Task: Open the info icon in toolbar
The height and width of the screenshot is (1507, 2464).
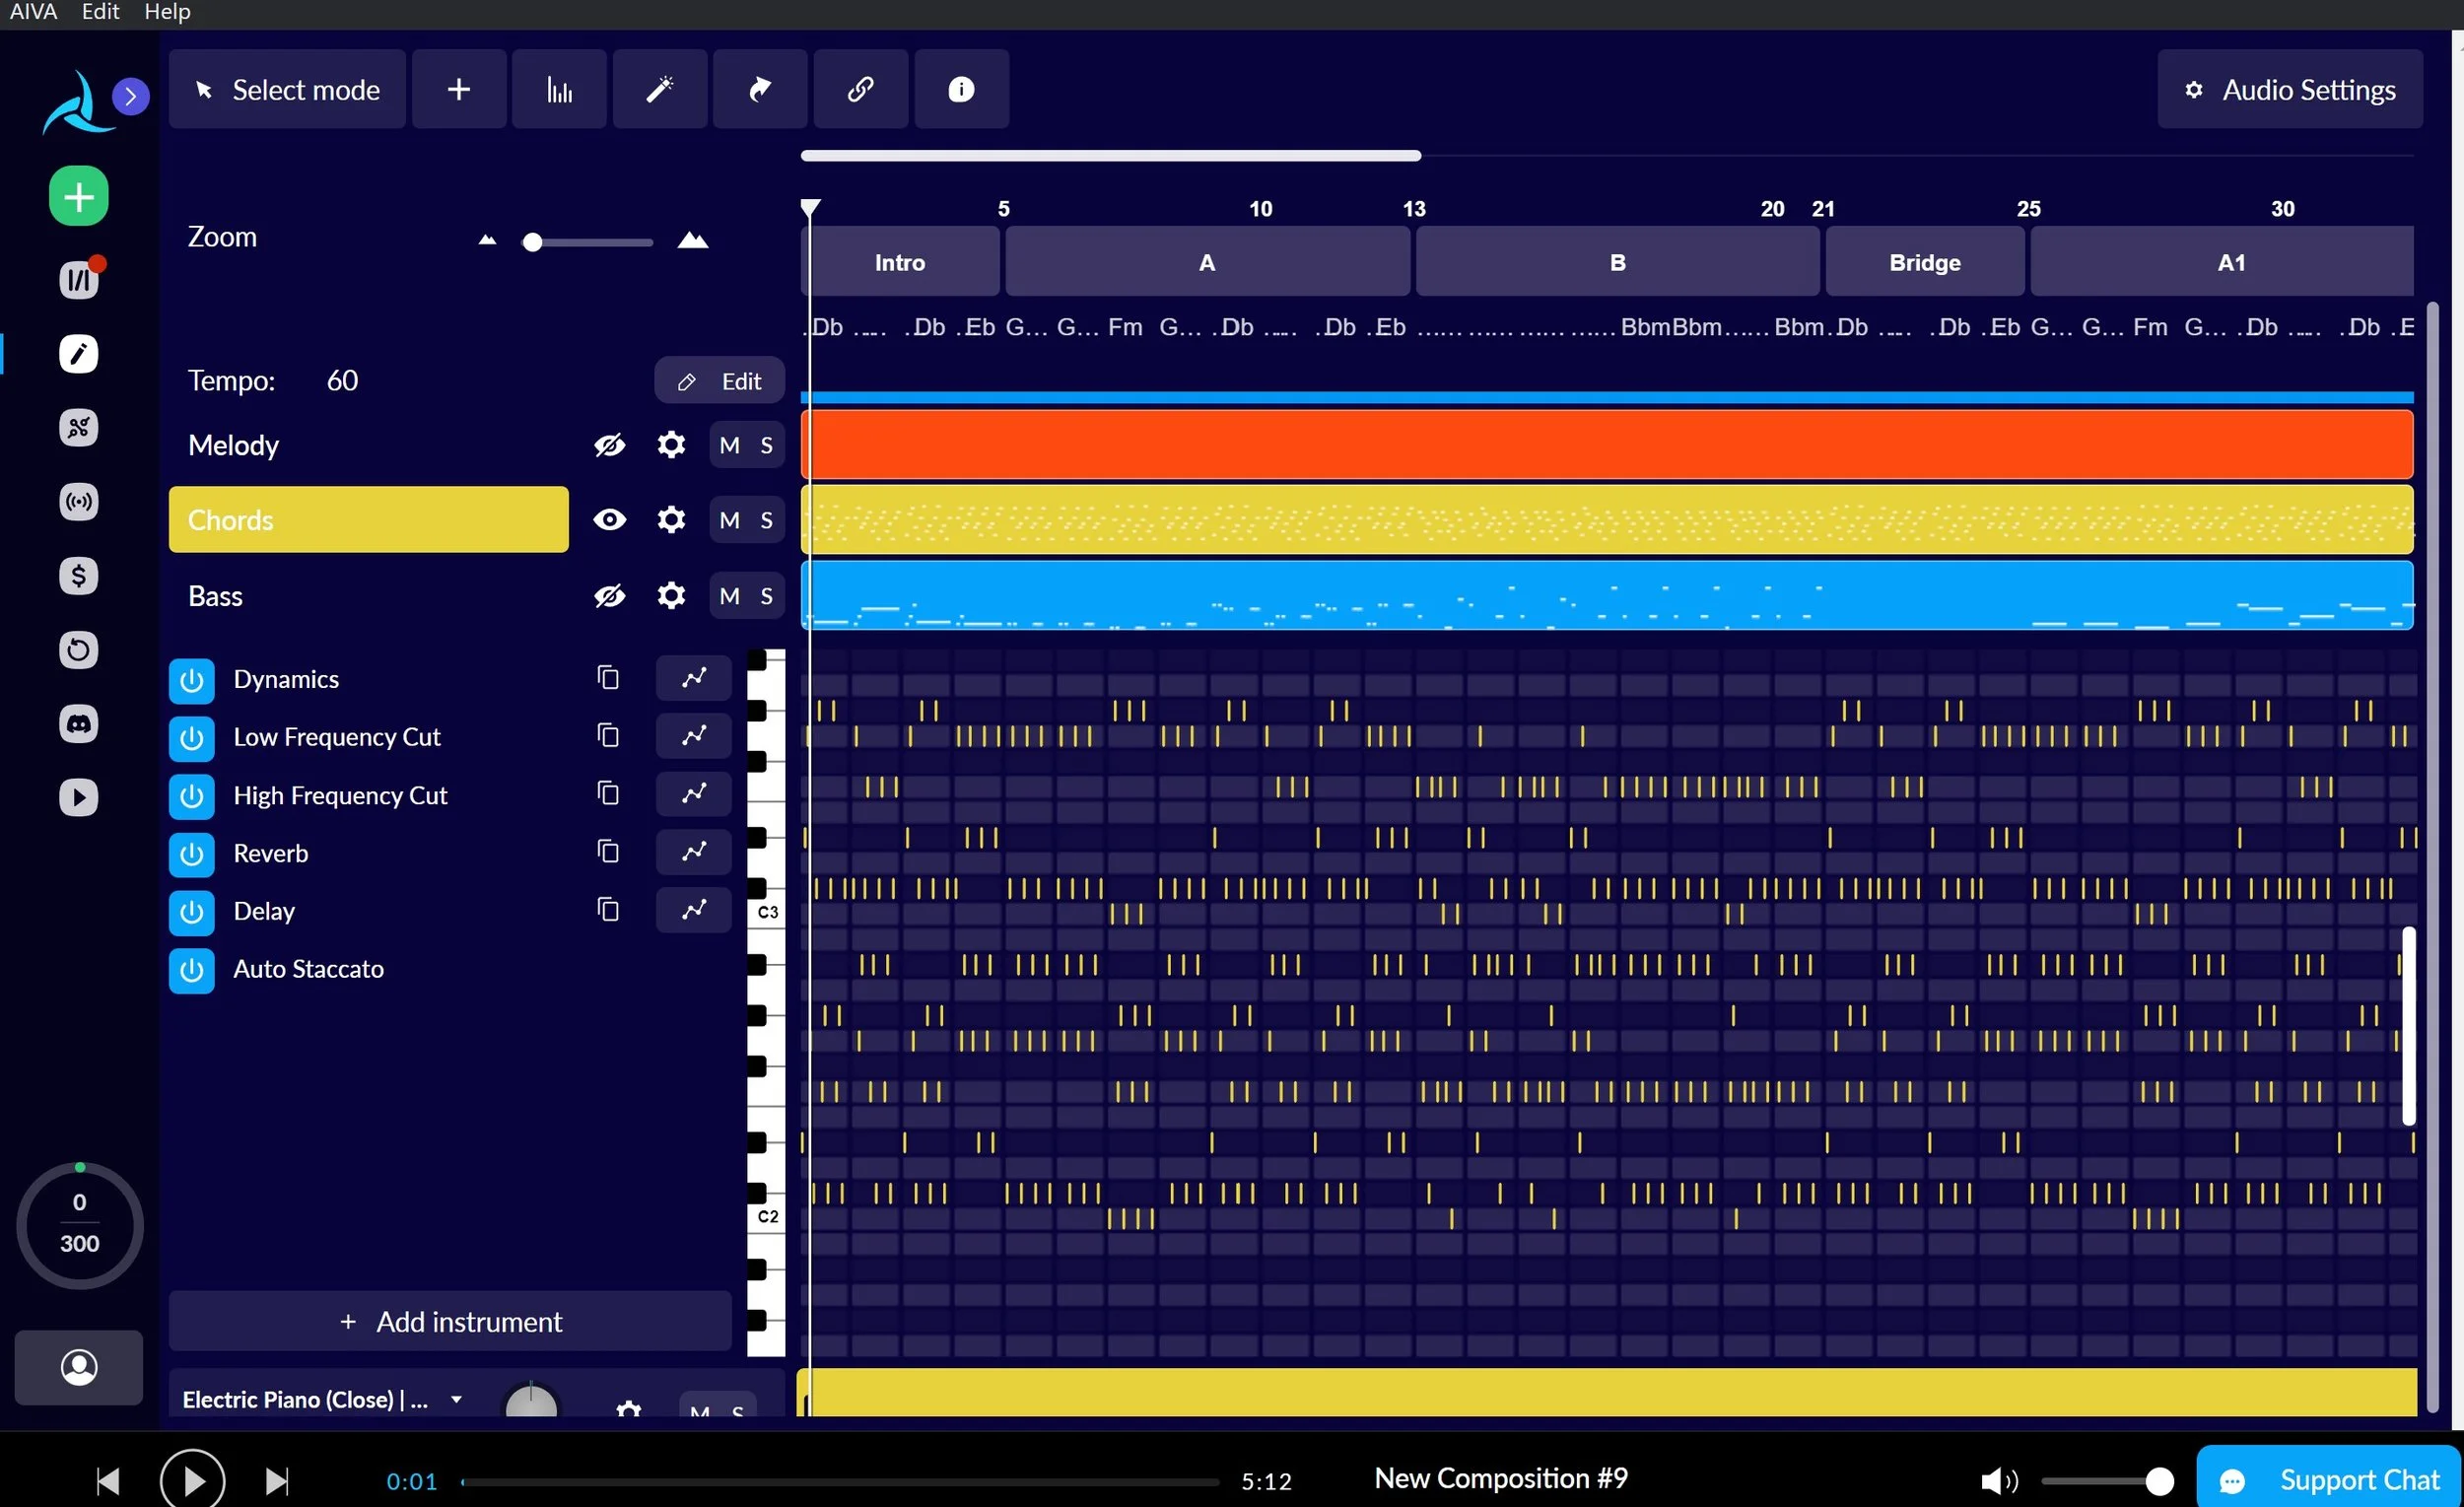Action: click(x=960, y=89)
